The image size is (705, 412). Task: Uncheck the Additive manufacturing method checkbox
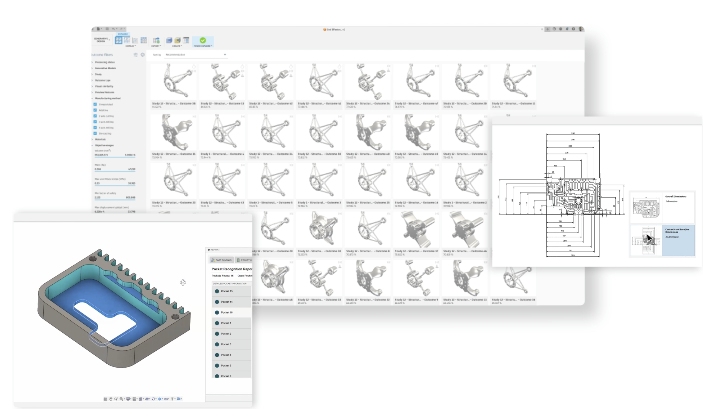click(x=96, y=112)
